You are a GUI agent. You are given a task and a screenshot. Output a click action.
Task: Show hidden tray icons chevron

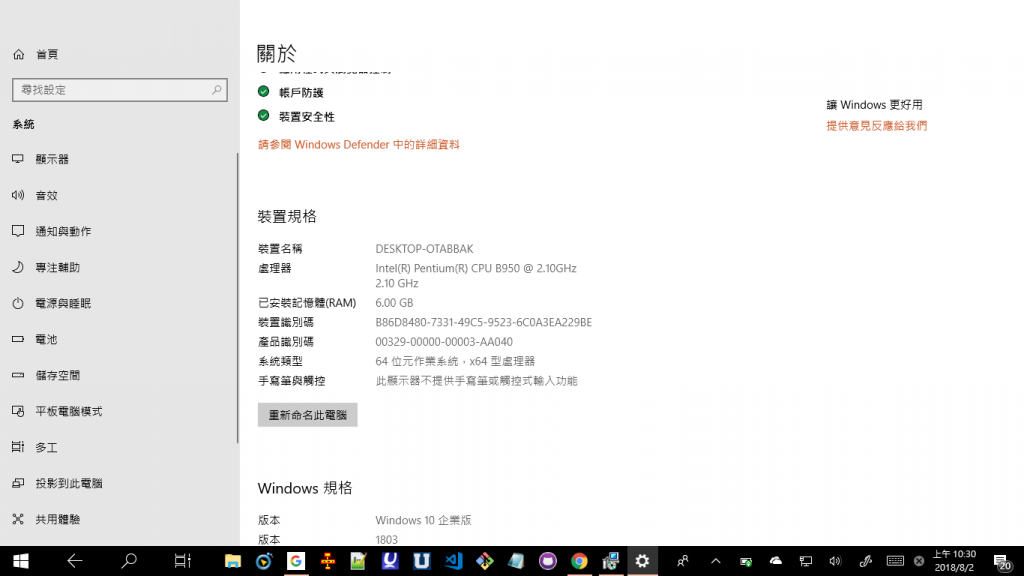pyautogui.click(x=716, y=561)
